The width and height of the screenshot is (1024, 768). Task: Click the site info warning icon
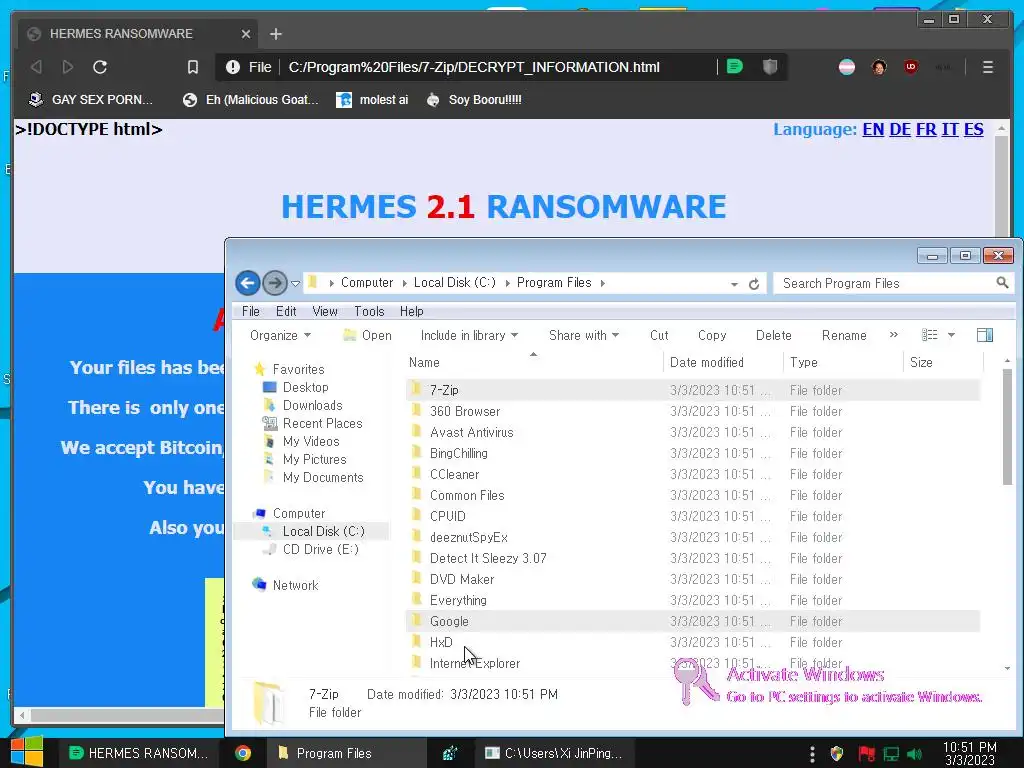pos(232,67)
